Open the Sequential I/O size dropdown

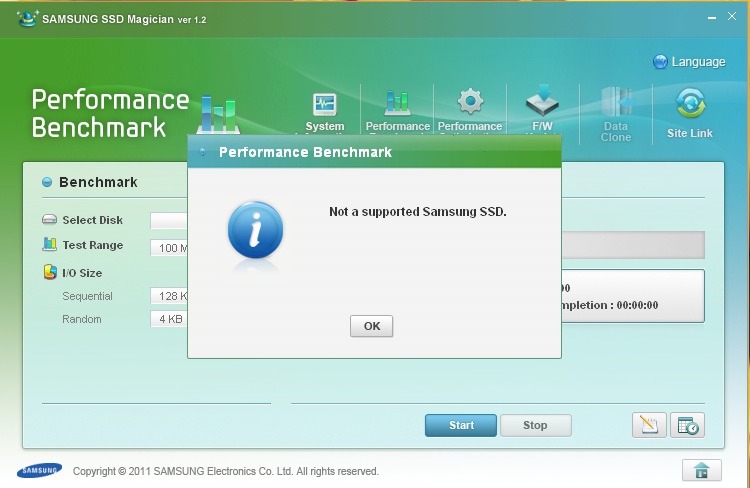pos(169,296)
